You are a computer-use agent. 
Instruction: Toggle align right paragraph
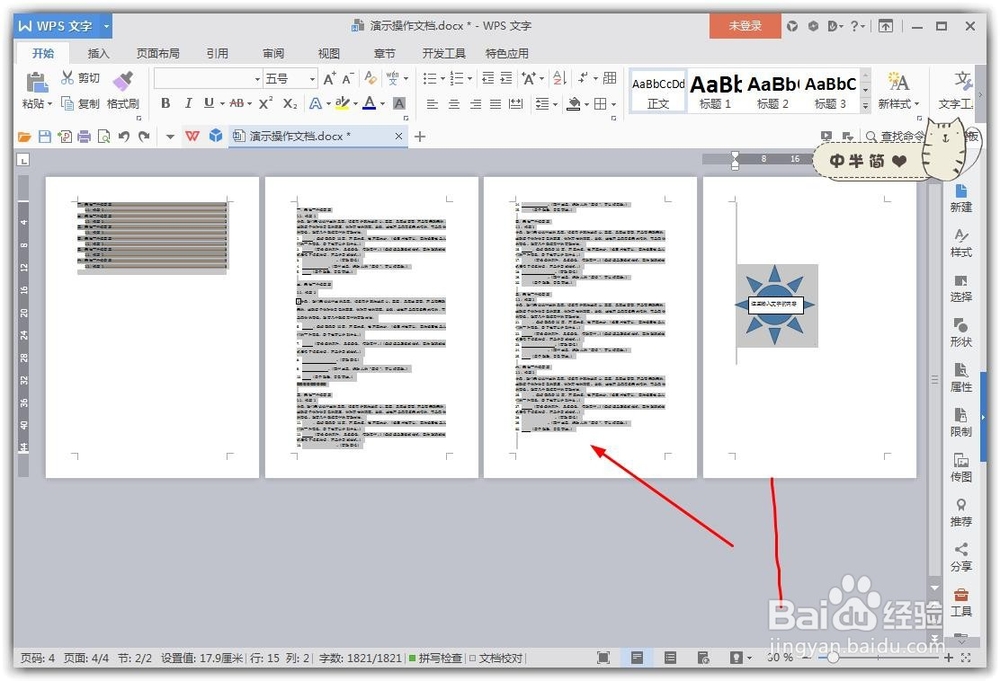(x=475, y=103)
